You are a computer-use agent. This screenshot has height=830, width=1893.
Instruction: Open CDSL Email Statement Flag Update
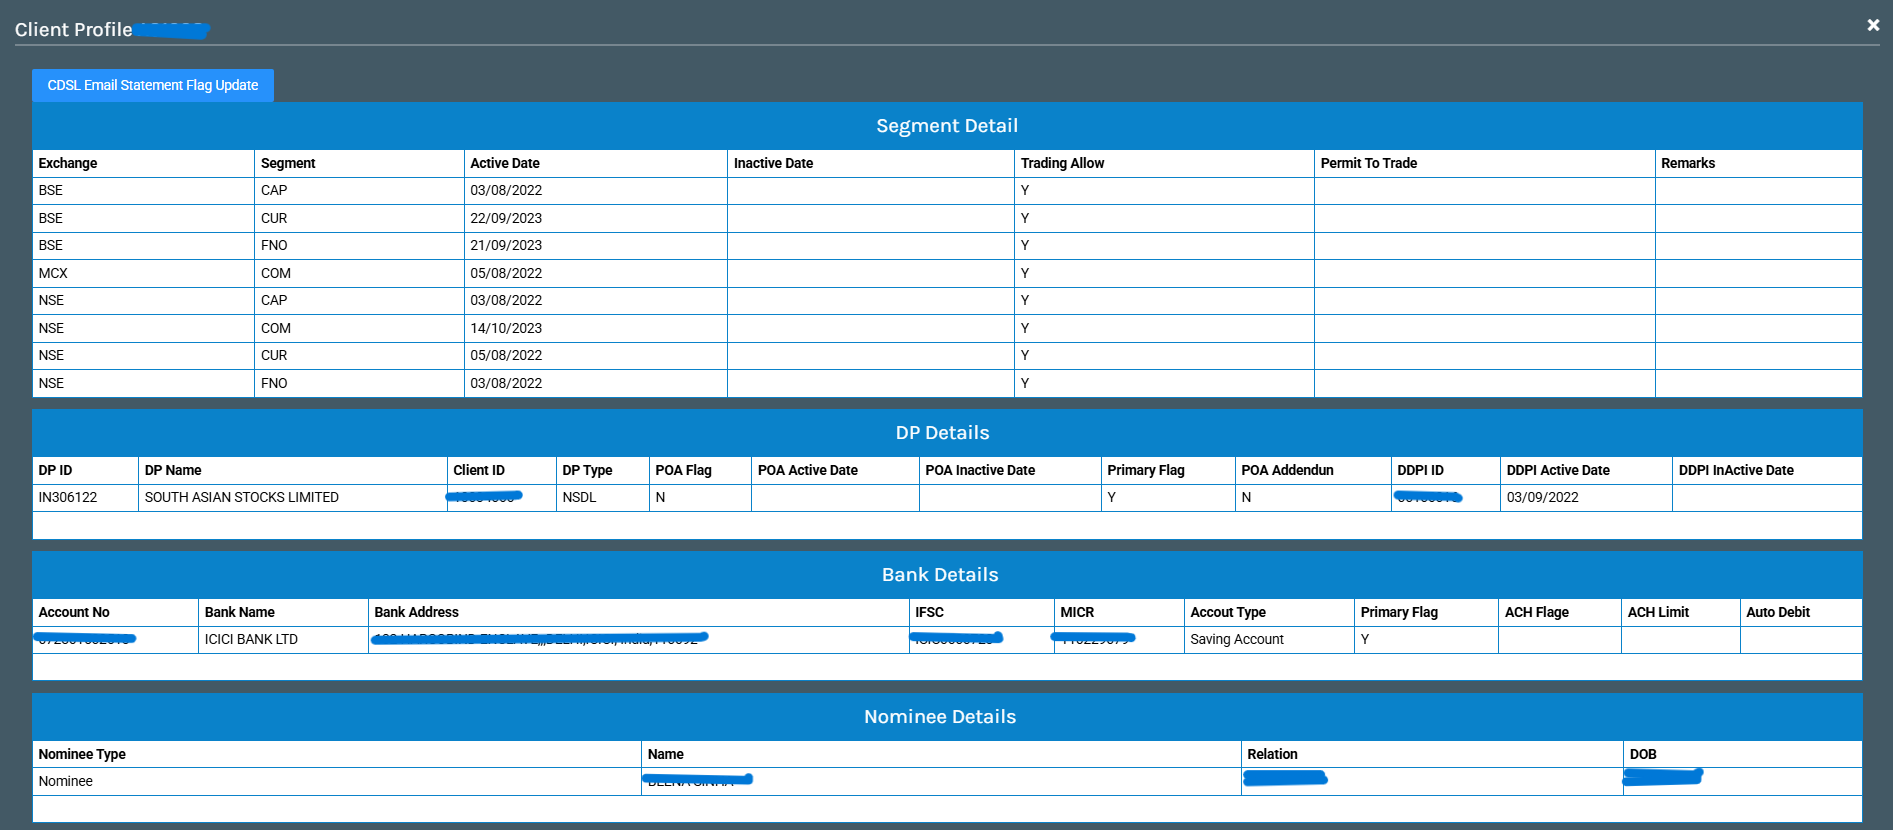click(153, 85)
